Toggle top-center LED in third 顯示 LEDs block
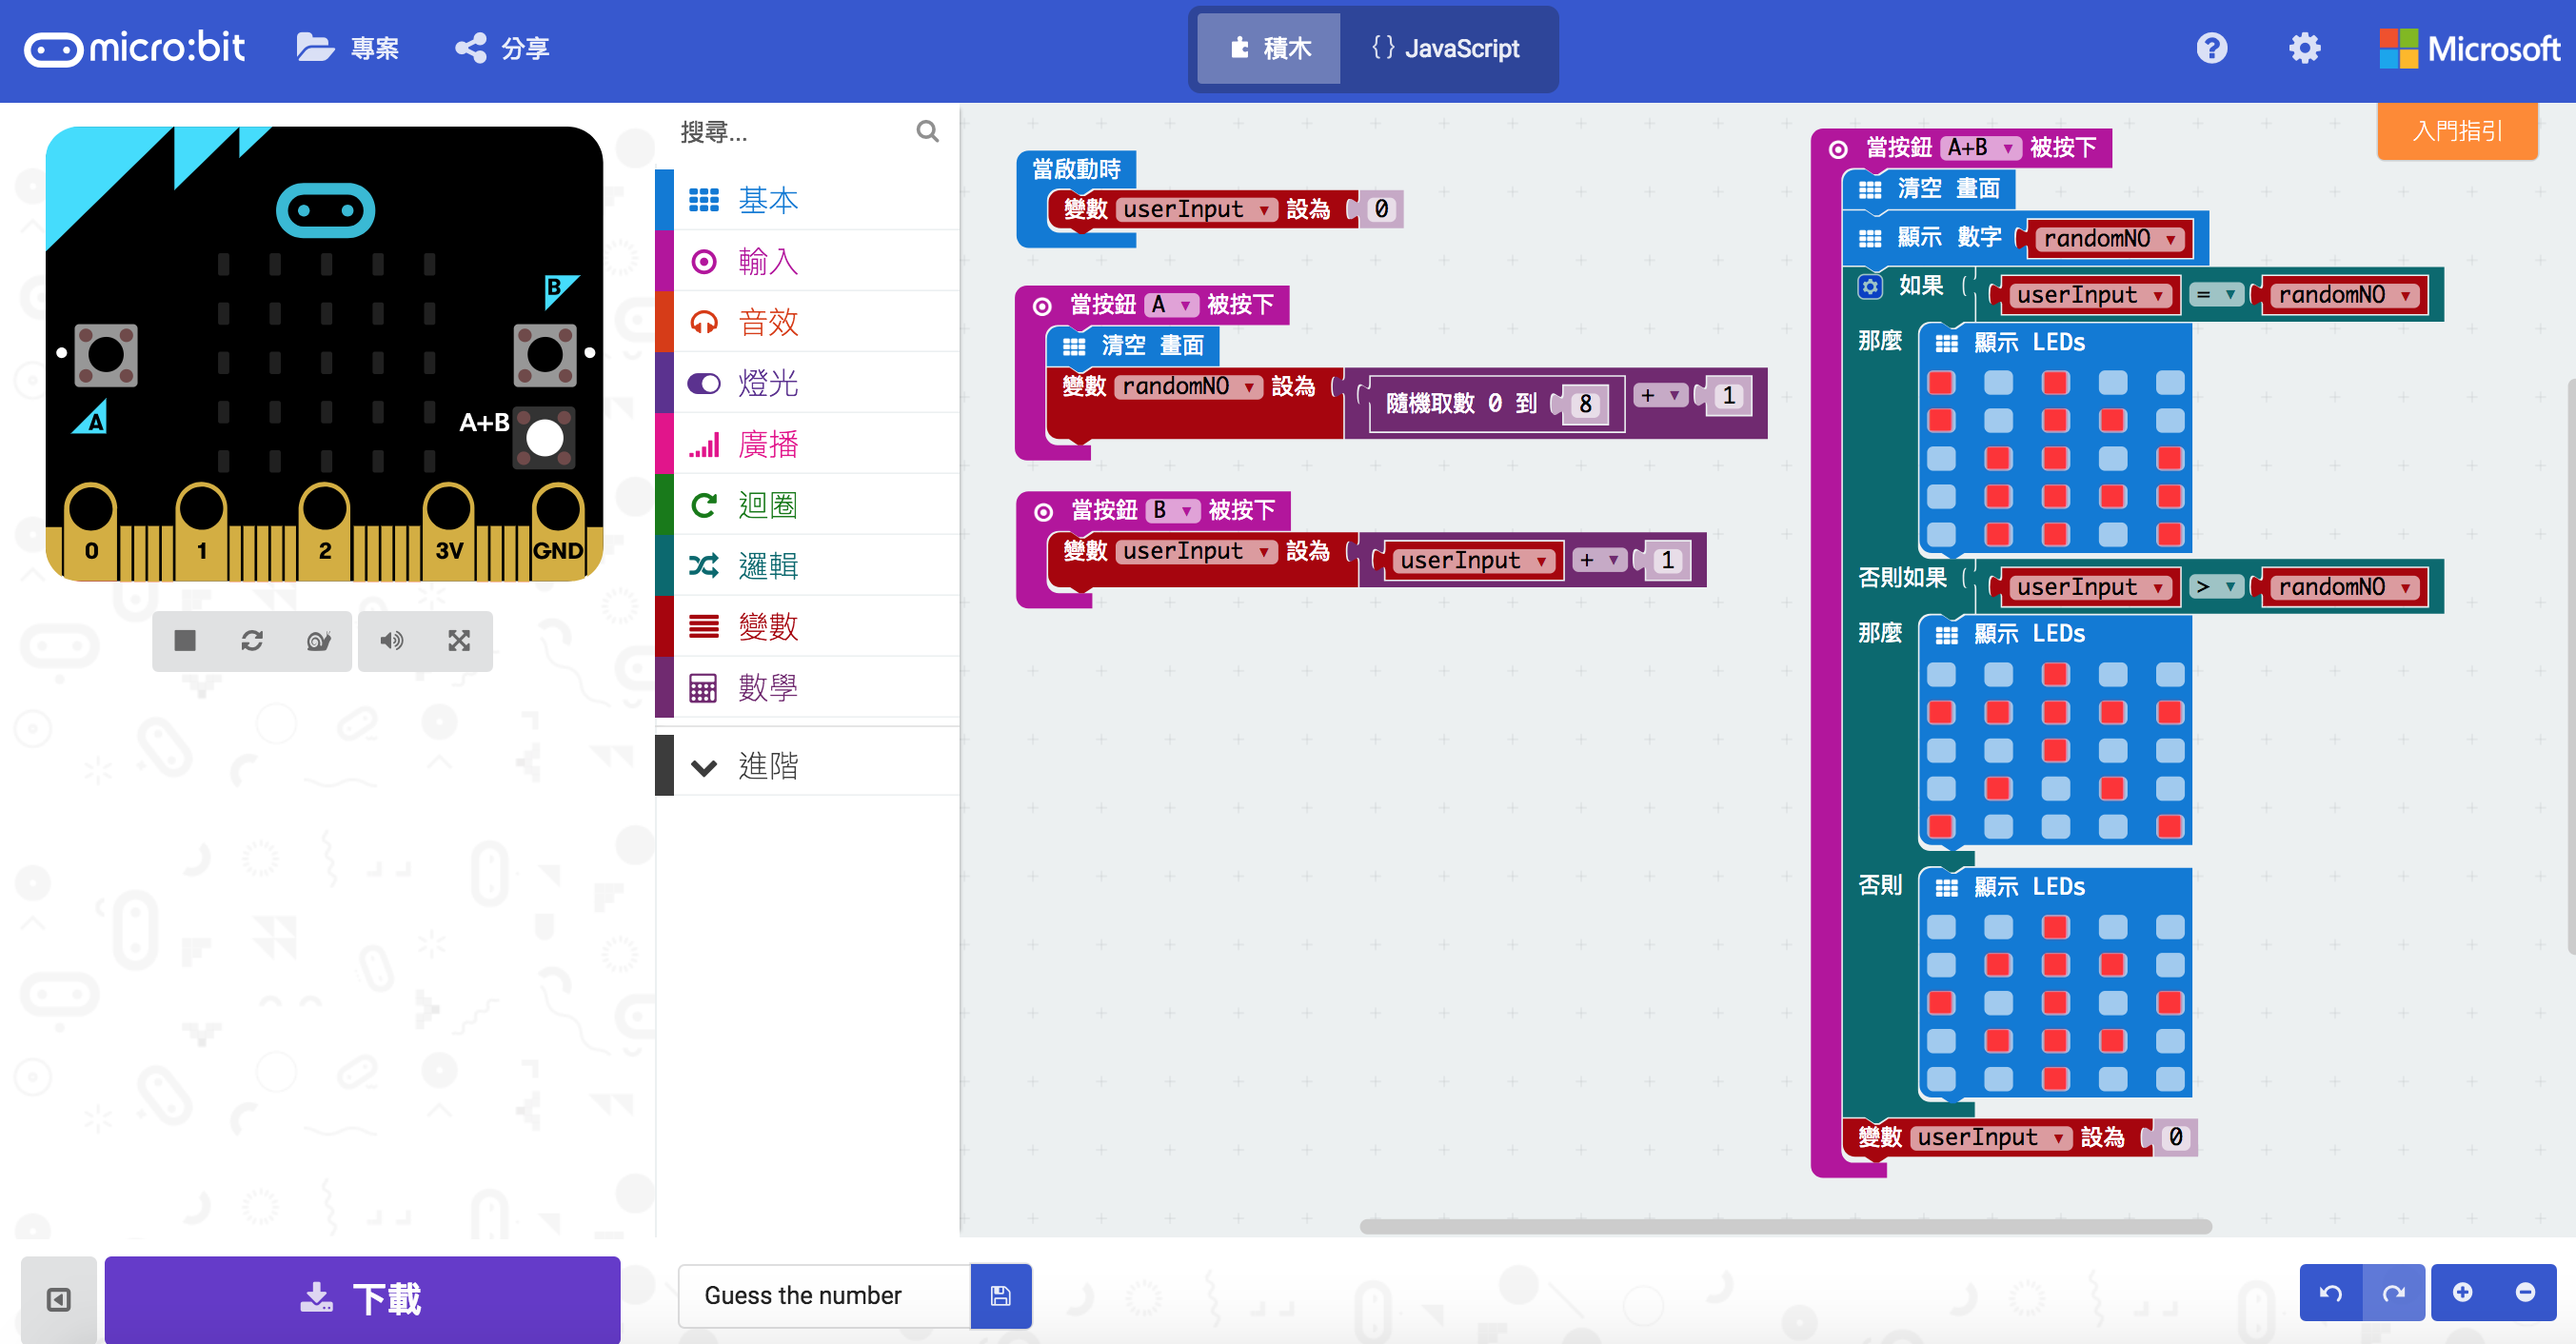The width and height of the screenshot is (2576, 1344). click(2055, 928)
